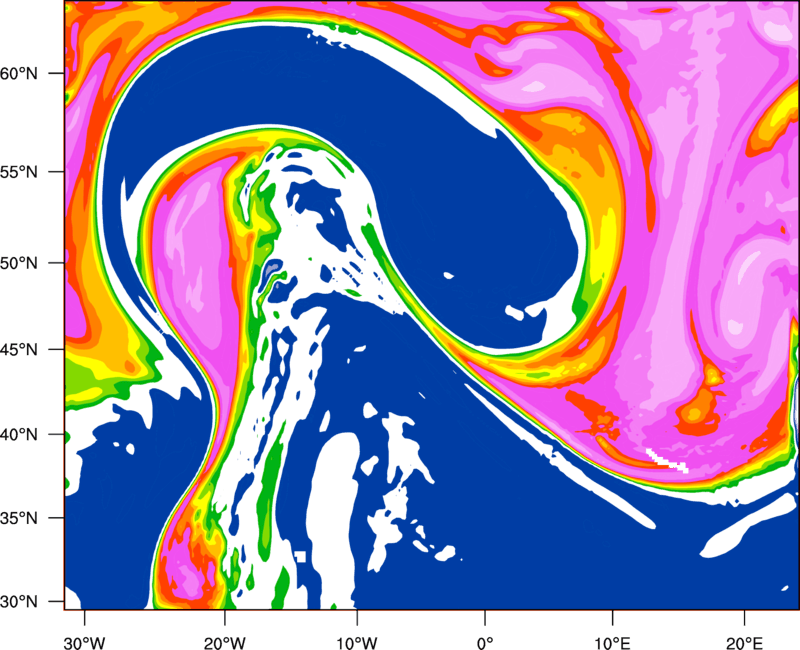Click the 45°N latitude label

(19, 350)
